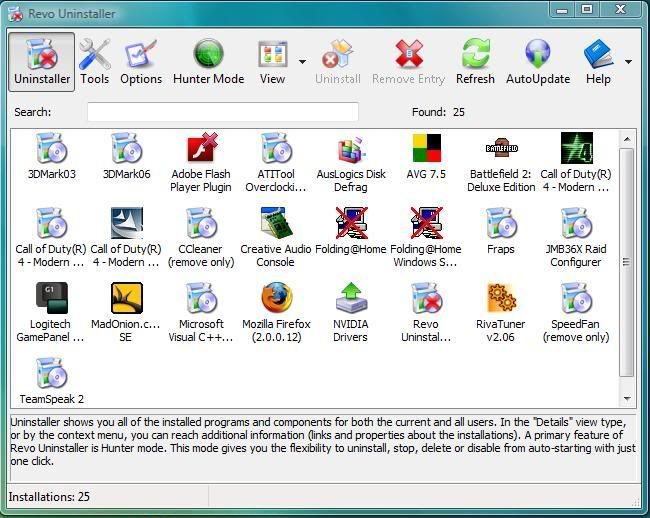Screen dimensions: 650x518
Task: Select Adobe Flash Player Plugin icon
Action: pyautogui.click(x=201, y=148)
